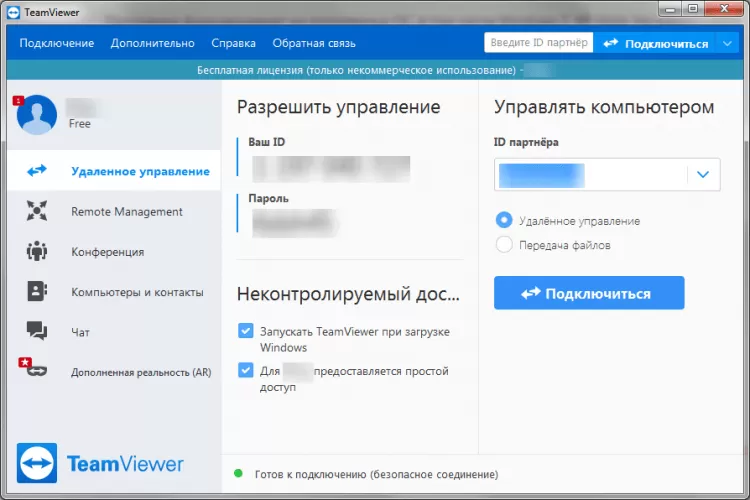Click the Введите ID партнёр input field

click(539, 43)
